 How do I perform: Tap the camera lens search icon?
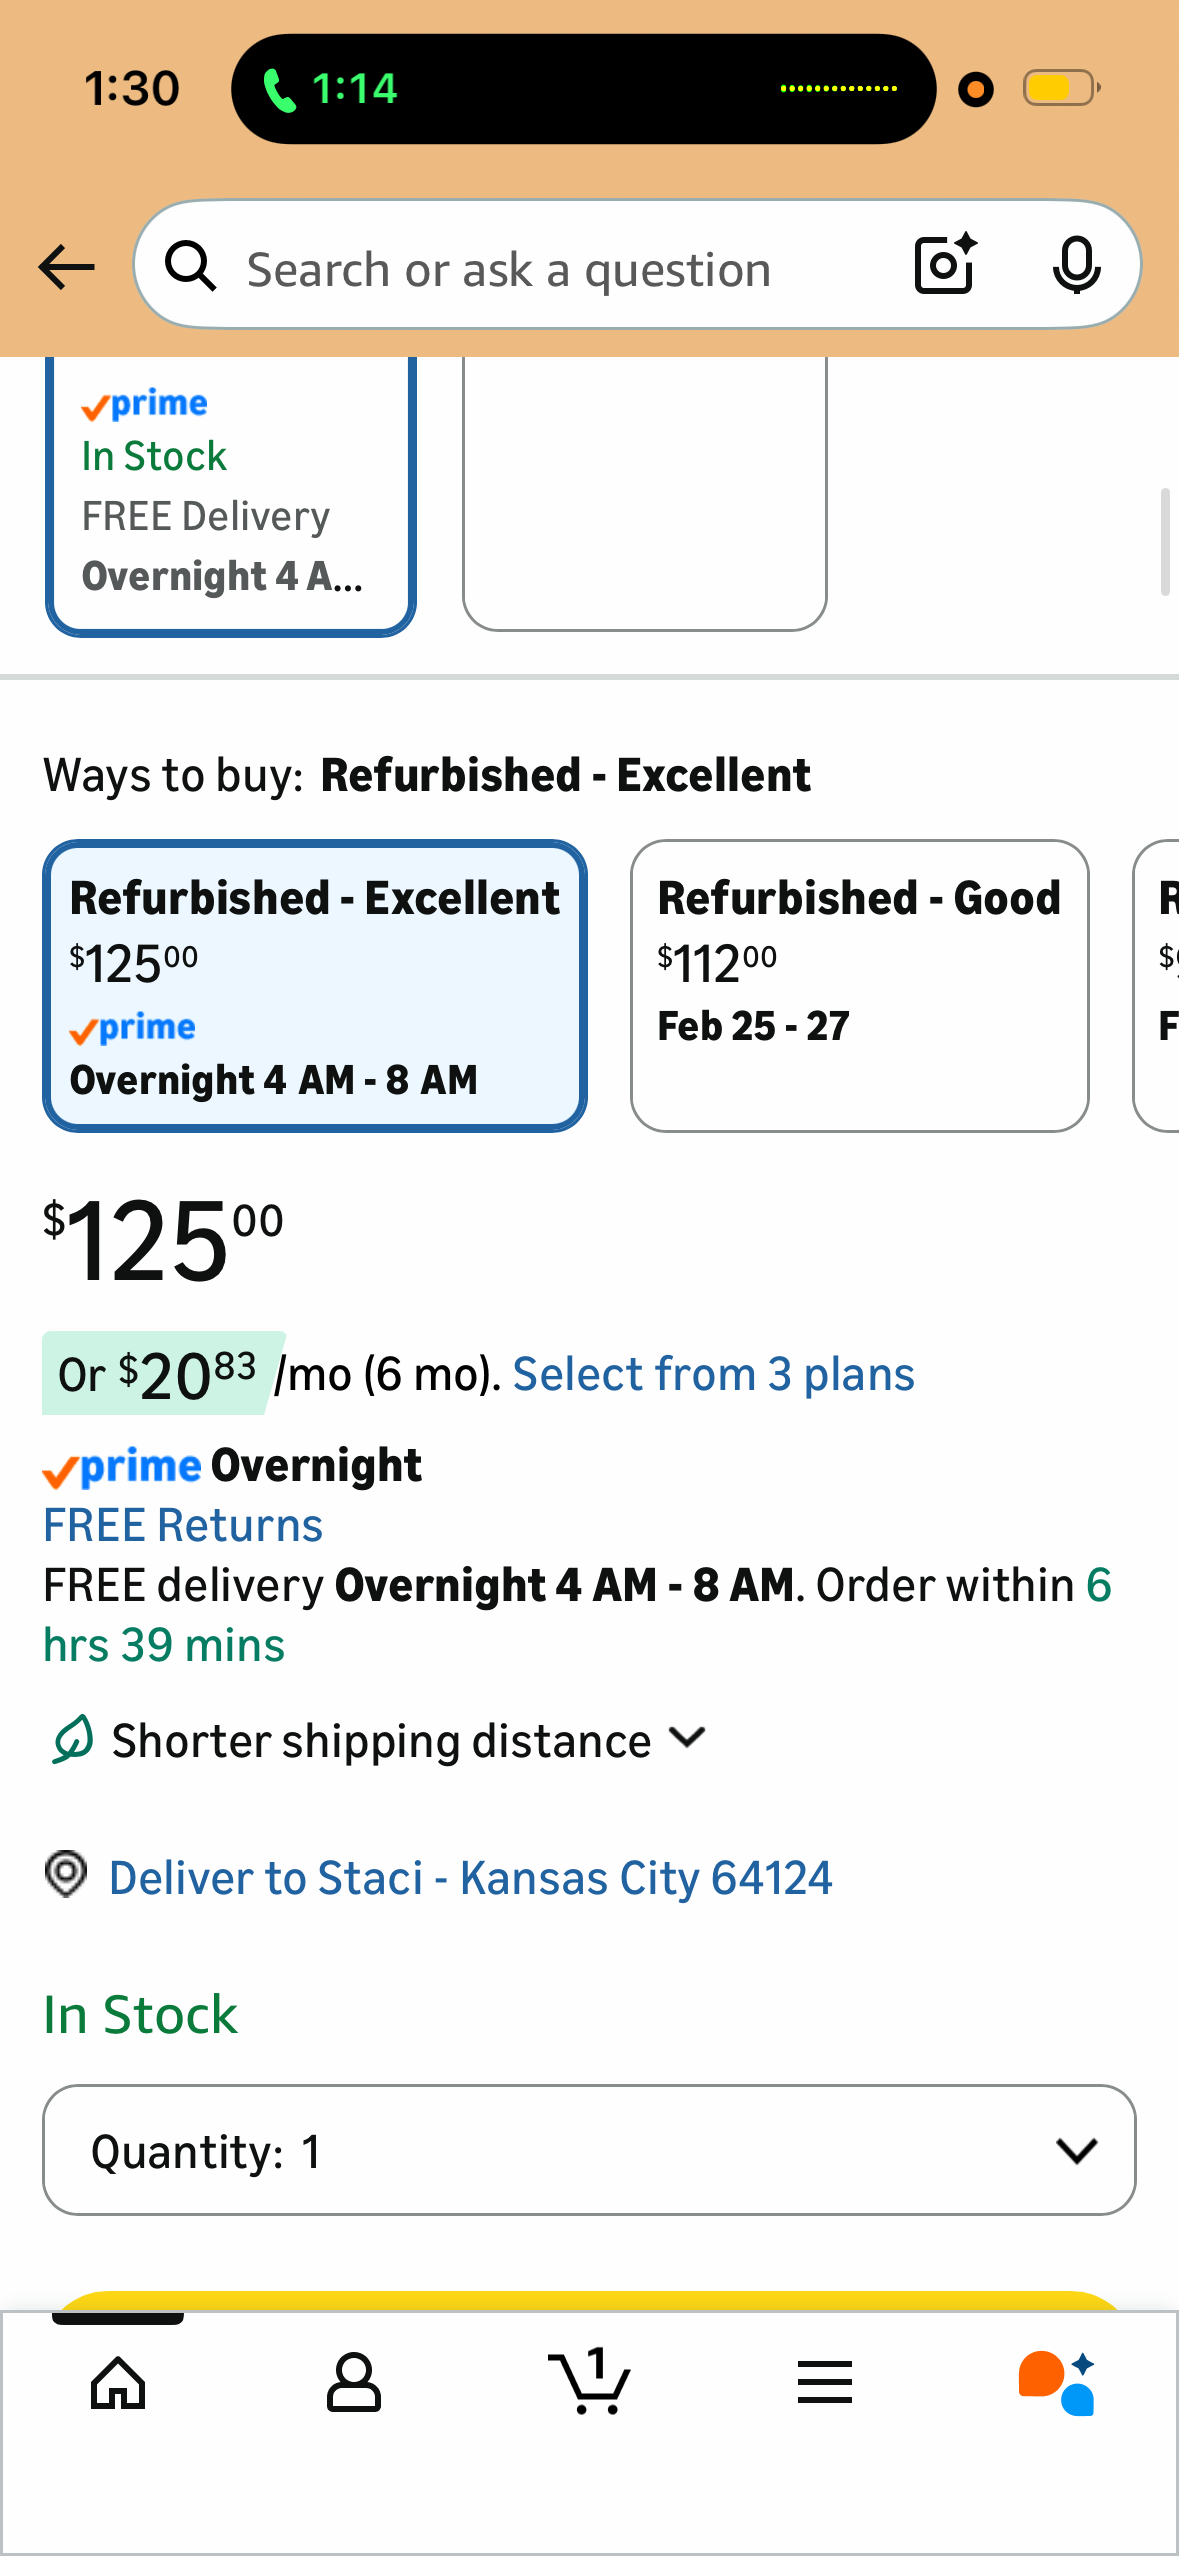(x=945, y=265)
